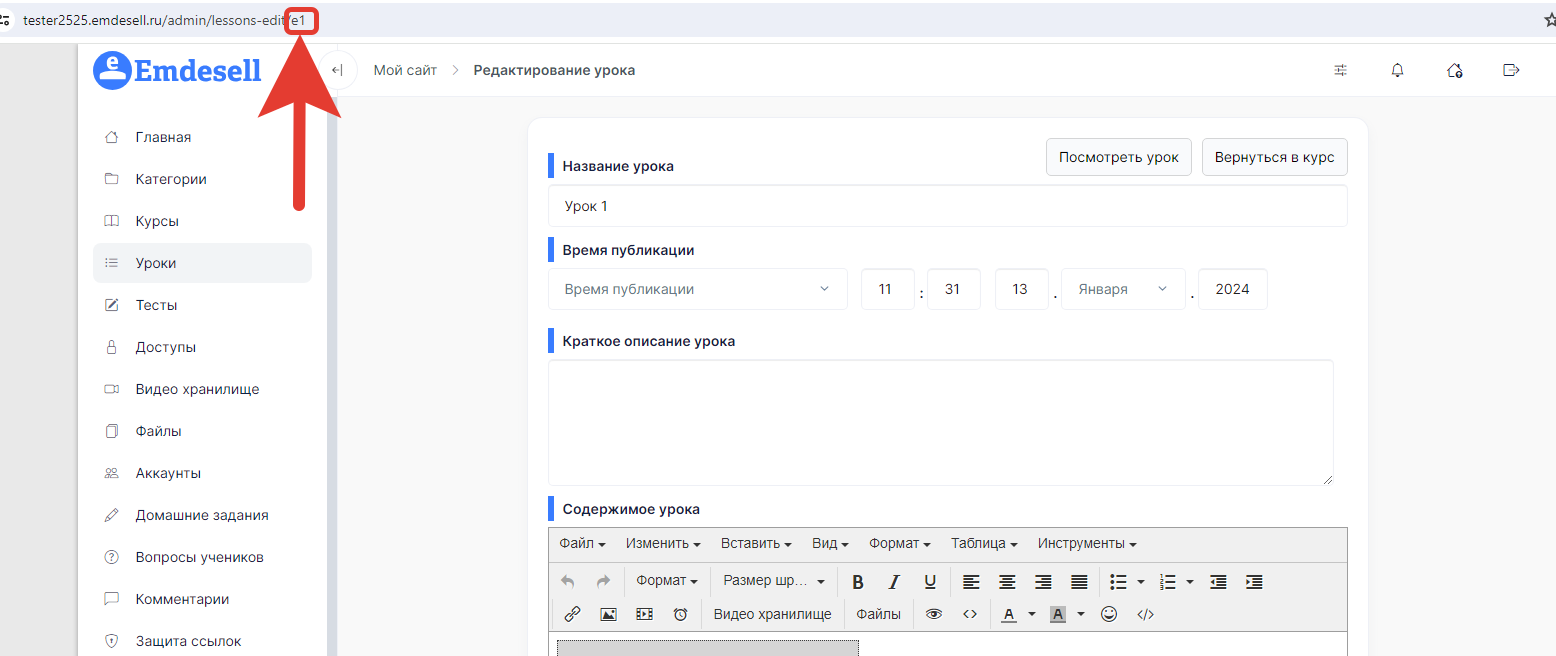Justify the text
Image resolution: width=1556 pixels, height=656 pixels.
(x=1079, y=581)
